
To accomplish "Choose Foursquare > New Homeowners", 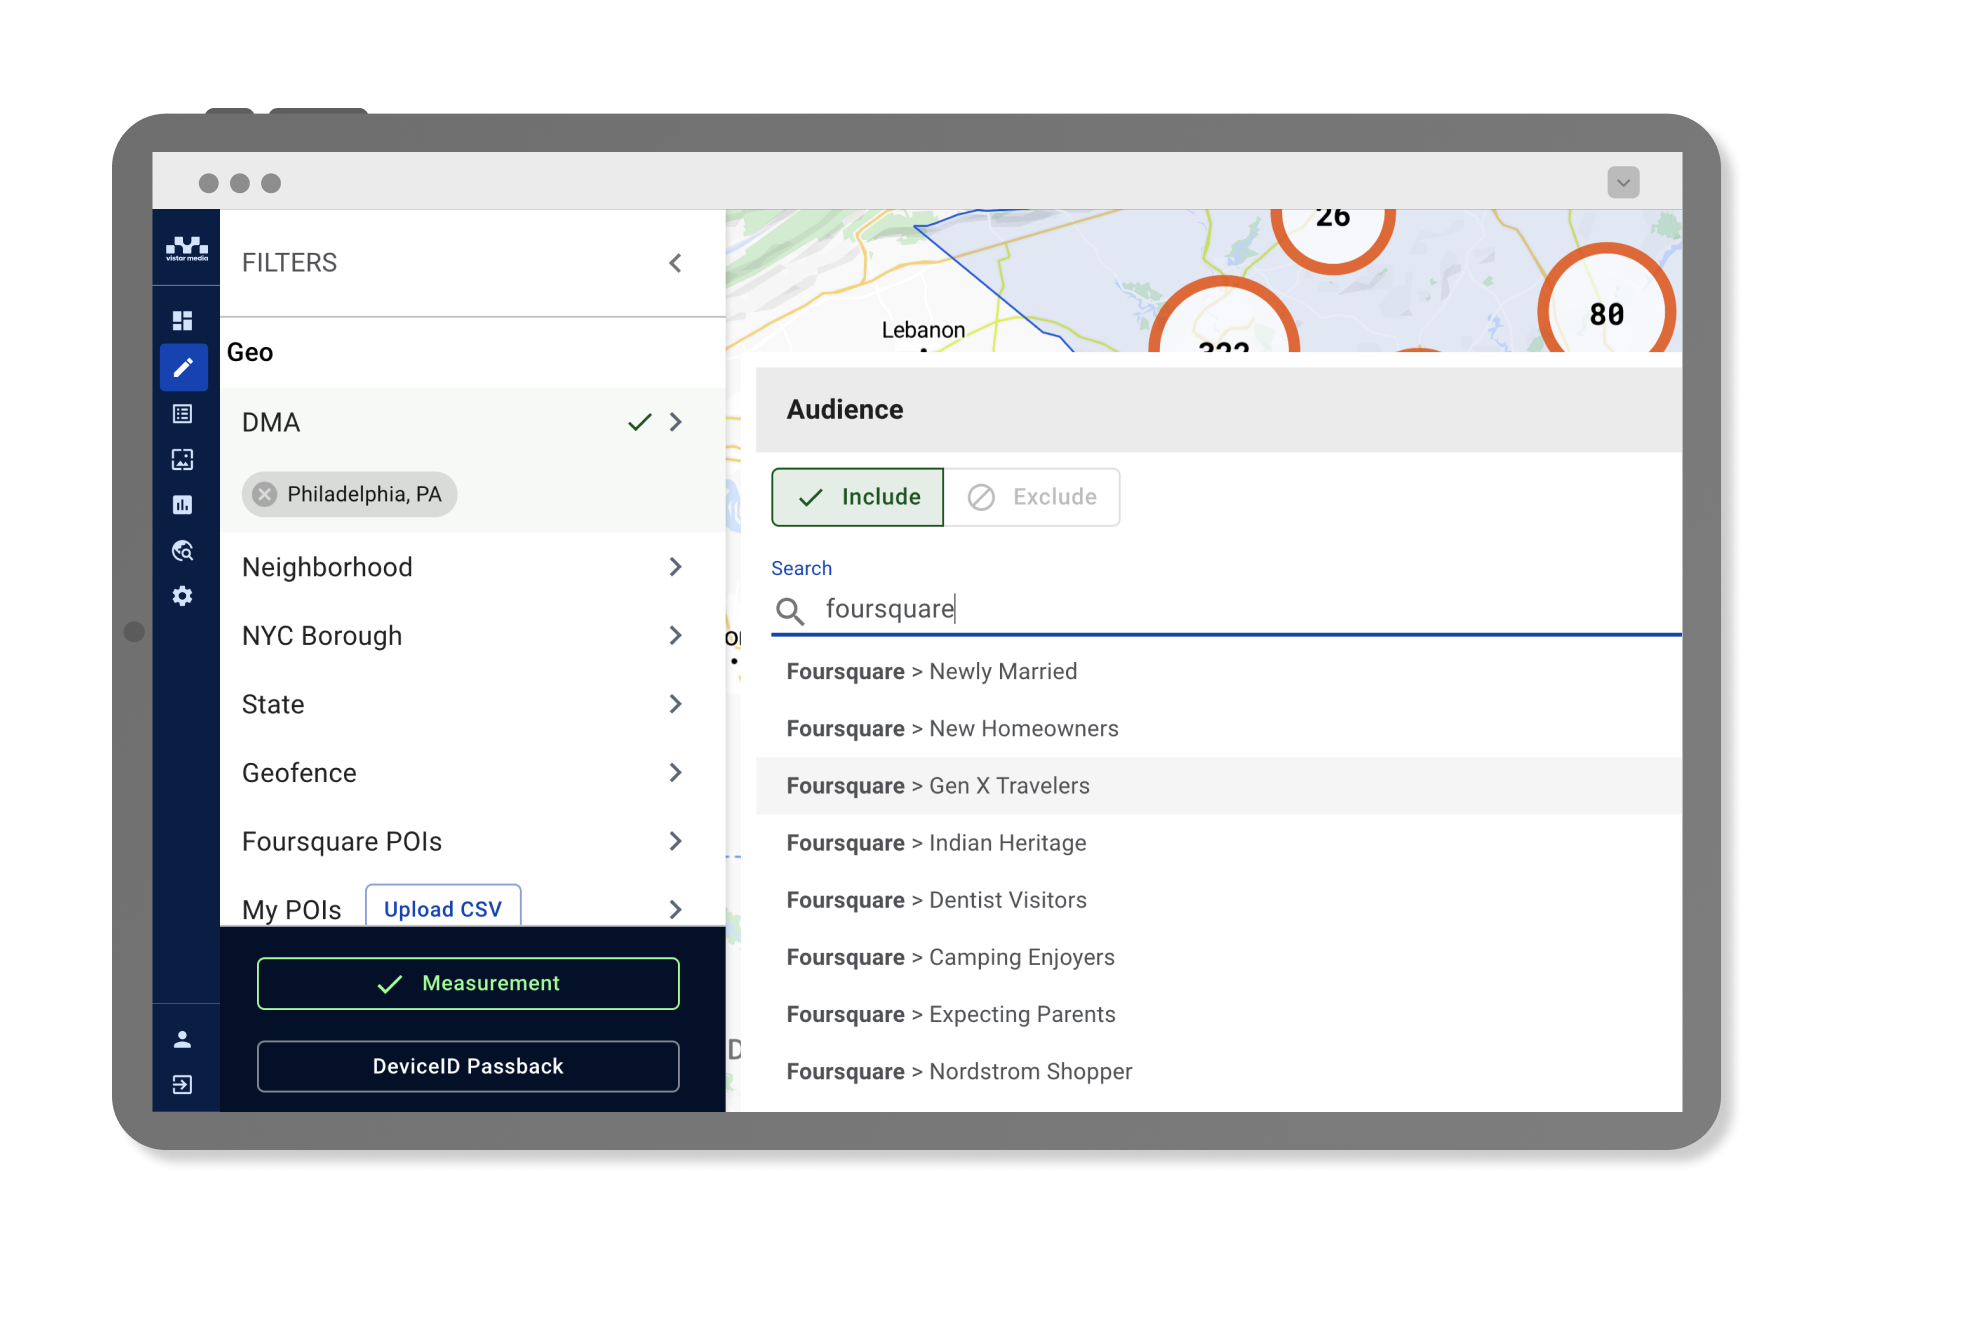I will coord(1219,729).
